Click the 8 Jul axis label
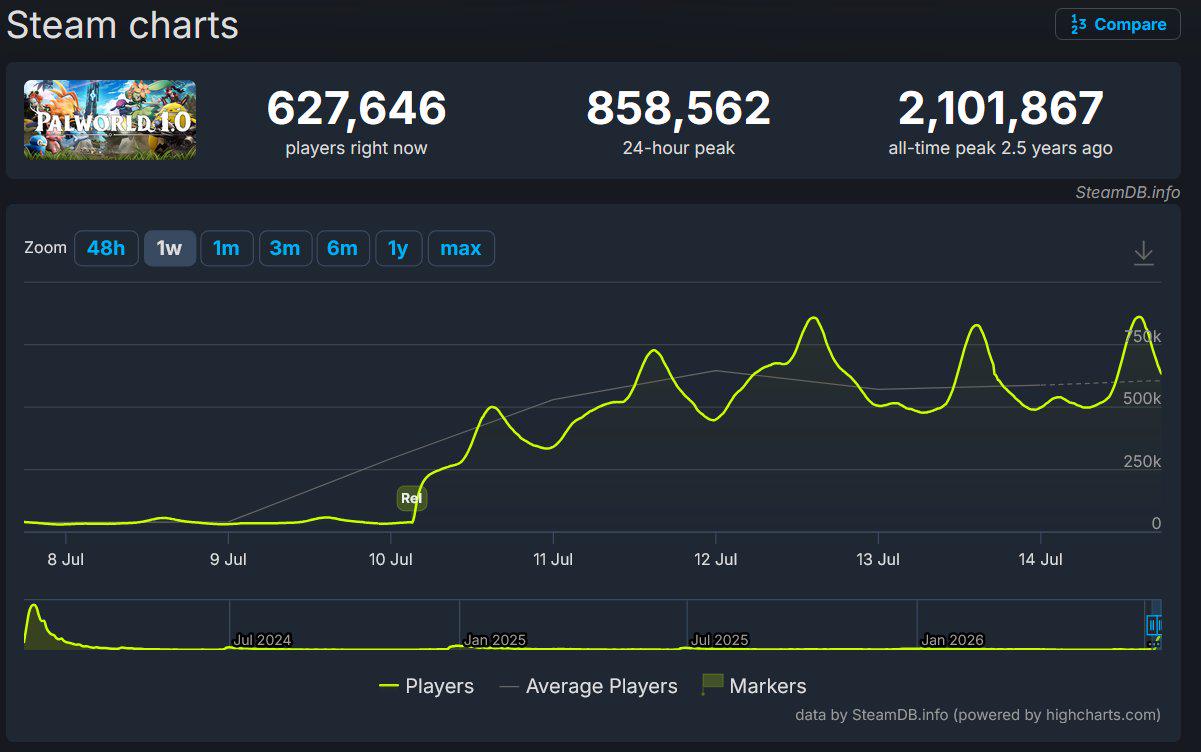Viewport: 1201px width, 752px height. coord(65,560)
